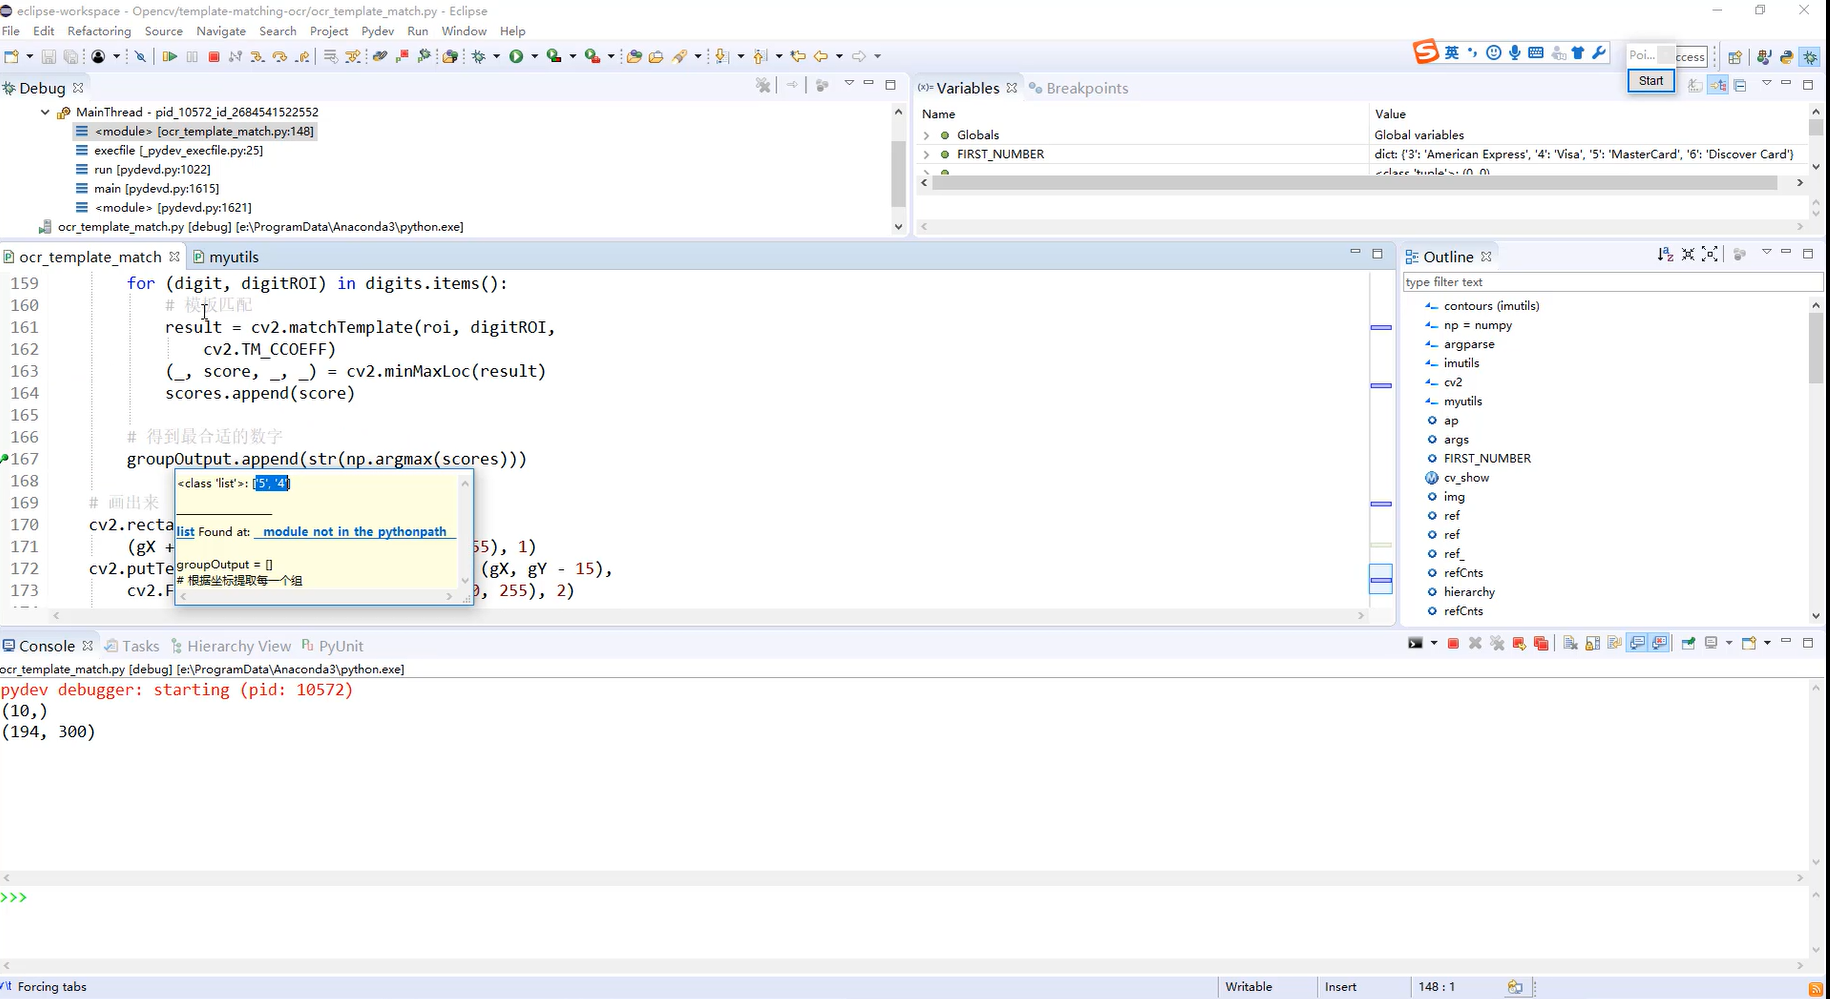
Task: Expand the Globals variable row
Action: pyautogui.click(x=926, y=135)
